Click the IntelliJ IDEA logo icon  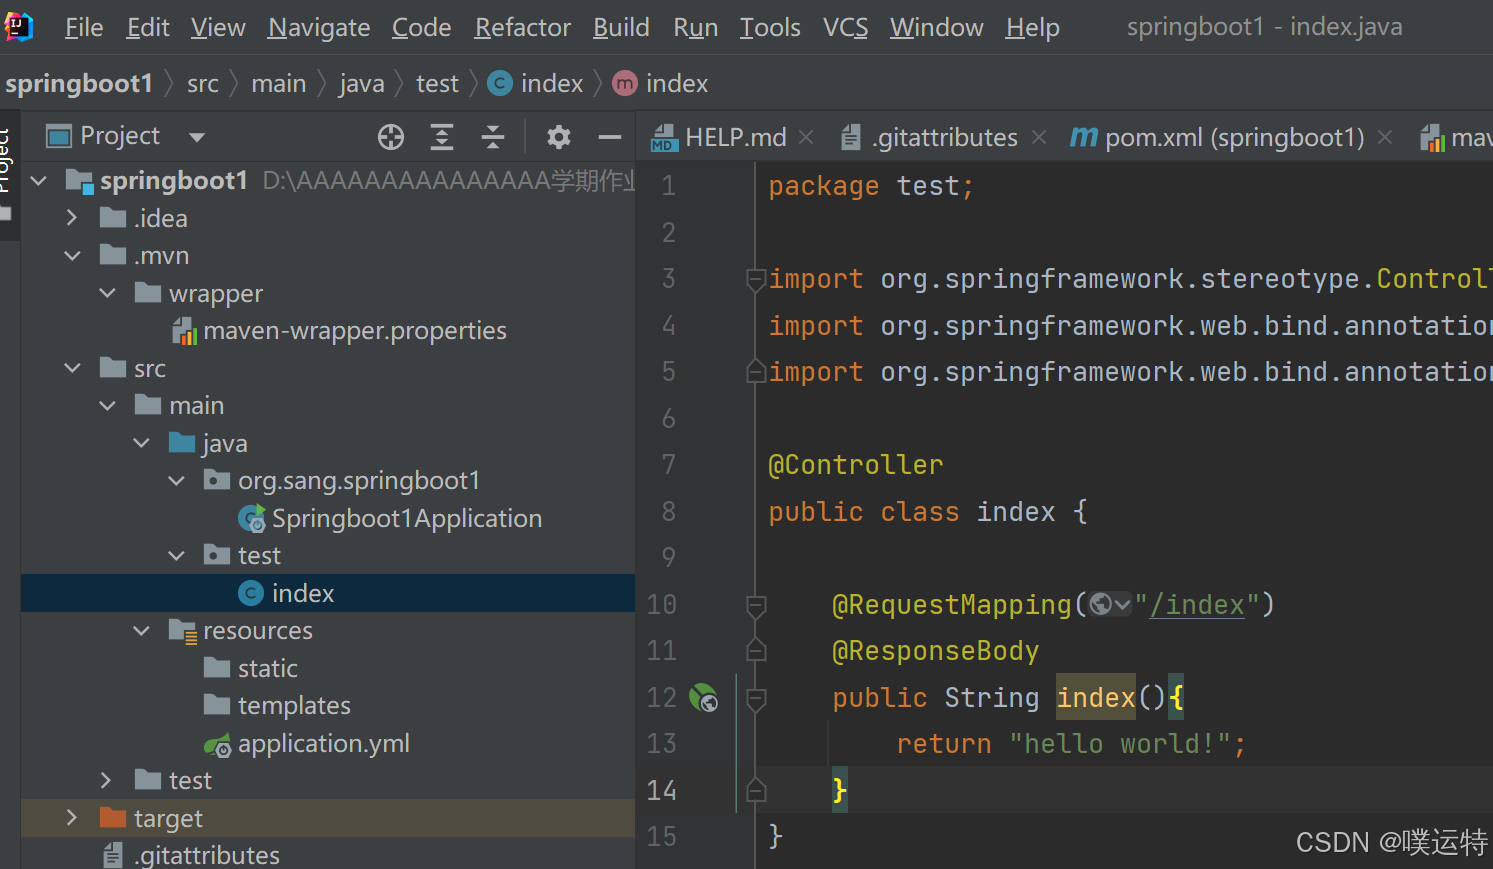click(x=18, y=27)
